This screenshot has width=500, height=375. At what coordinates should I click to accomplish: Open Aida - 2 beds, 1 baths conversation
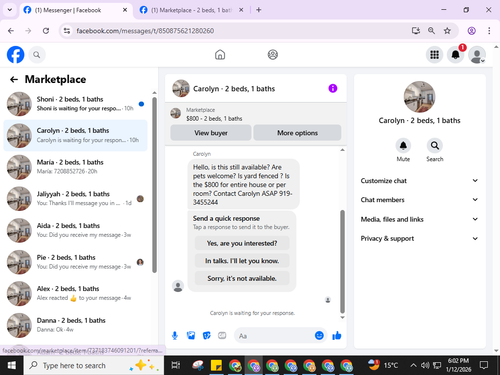point(75,230)
